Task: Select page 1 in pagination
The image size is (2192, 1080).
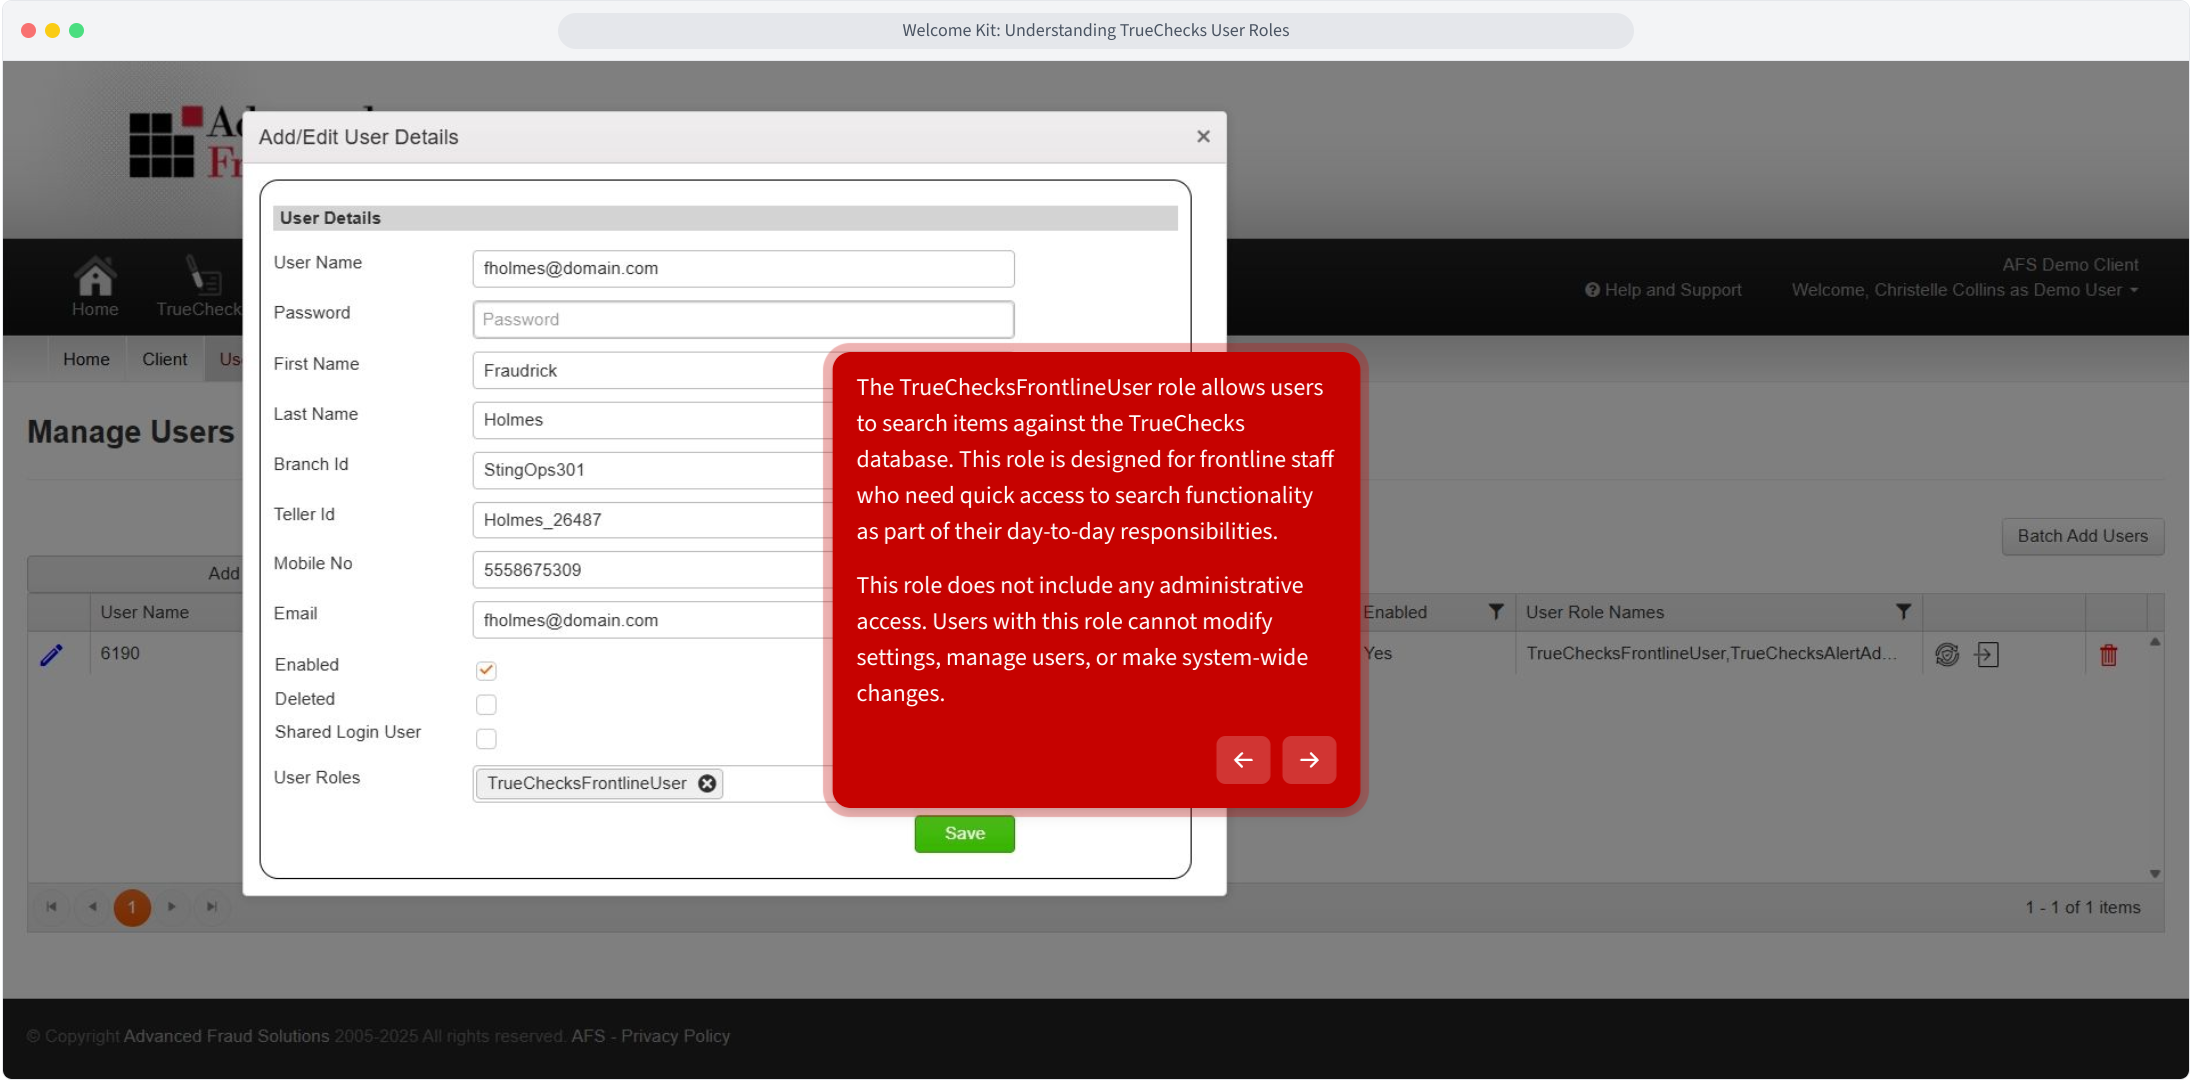Action: click(x=132, y=907)
